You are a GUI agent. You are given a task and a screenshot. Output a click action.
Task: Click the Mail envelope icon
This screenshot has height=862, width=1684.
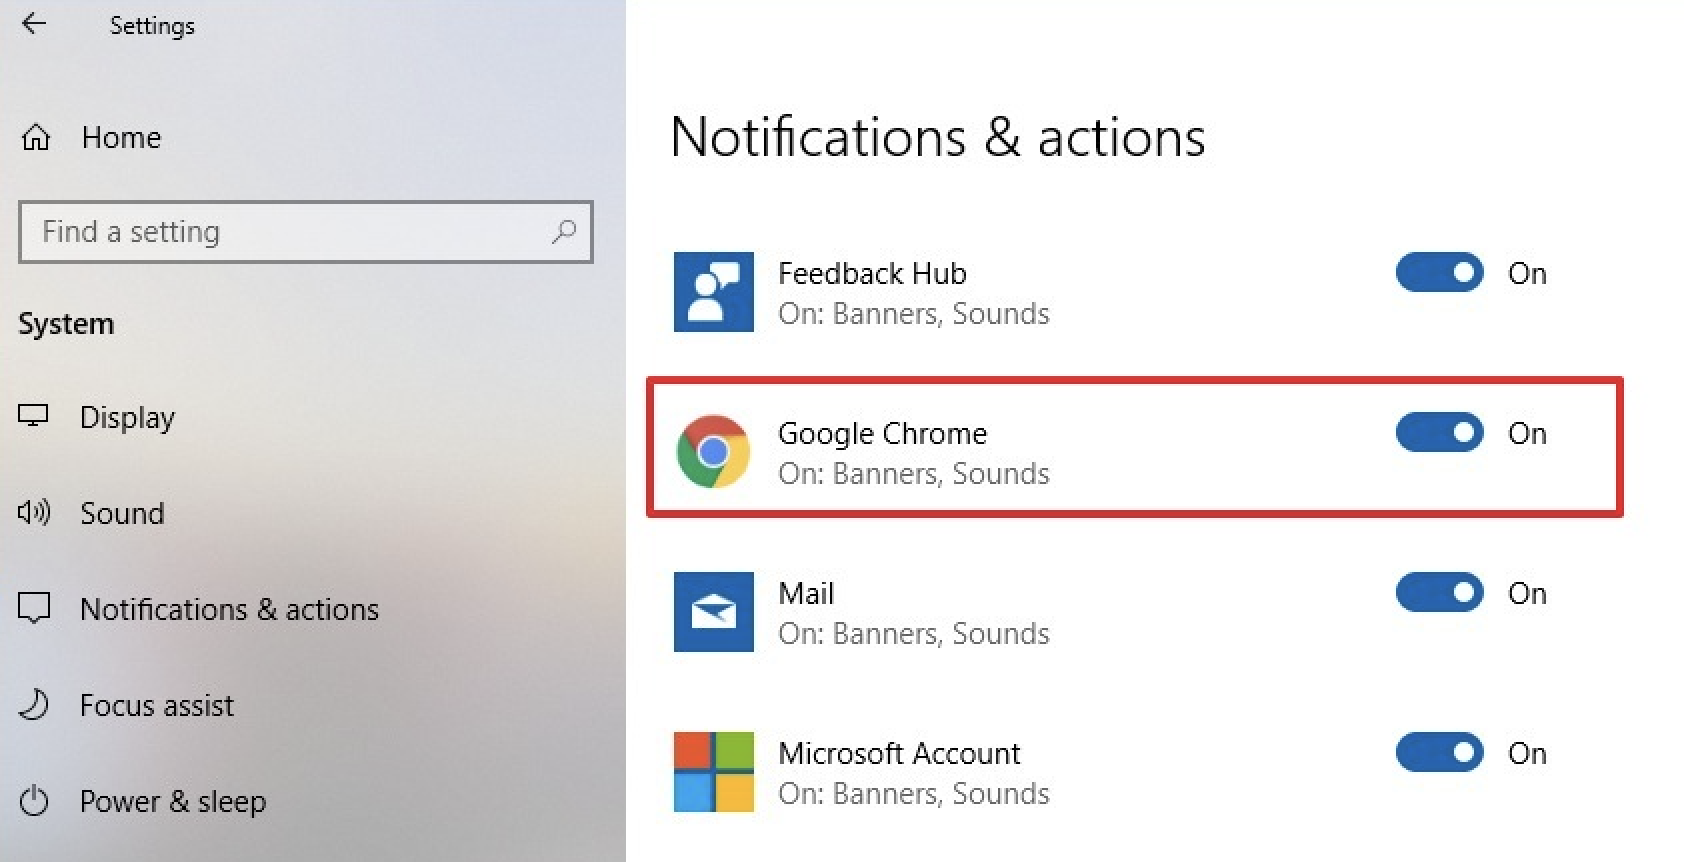click(x=713, y=612)
